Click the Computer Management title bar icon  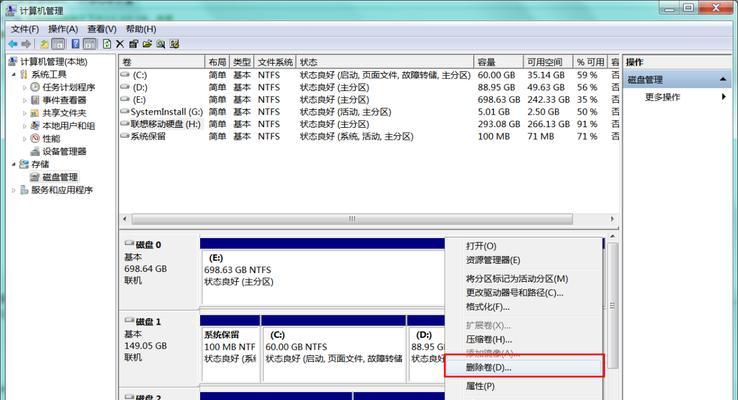[x=11, y=9]
